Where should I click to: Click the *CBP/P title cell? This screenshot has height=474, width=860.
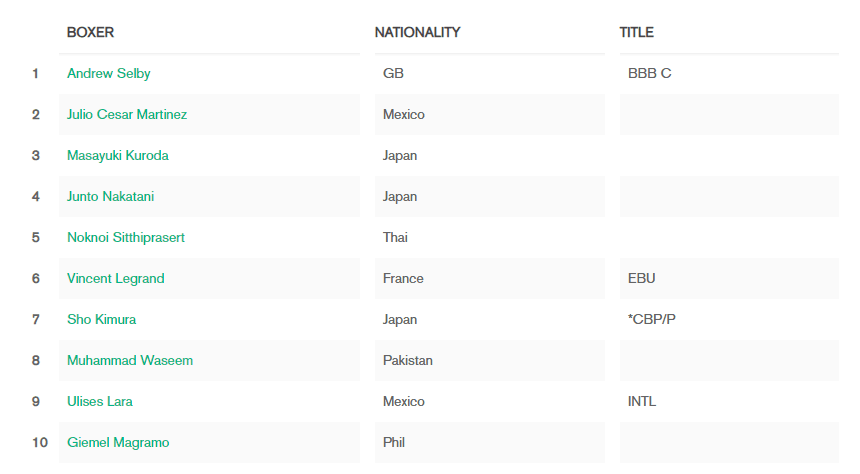tap(729, 319)
